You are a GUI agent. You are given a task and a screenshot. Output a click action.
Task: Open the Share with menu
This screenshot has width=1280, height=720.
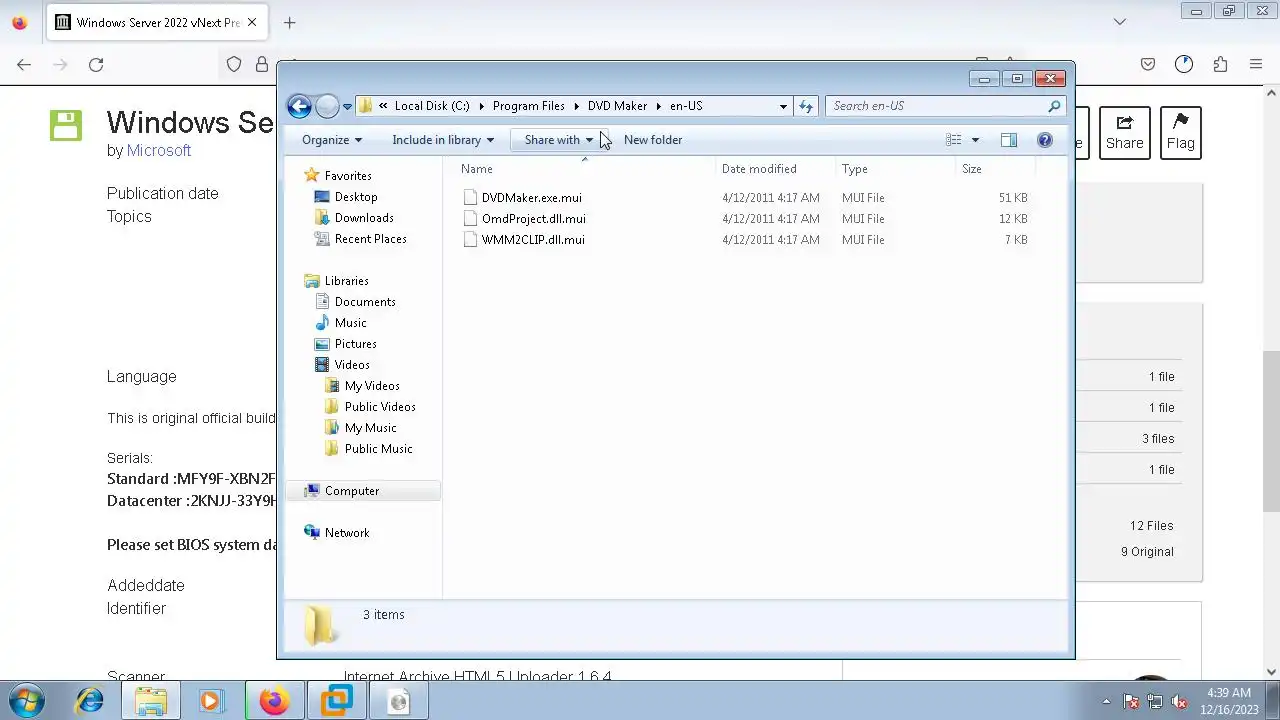coord(559,140)
